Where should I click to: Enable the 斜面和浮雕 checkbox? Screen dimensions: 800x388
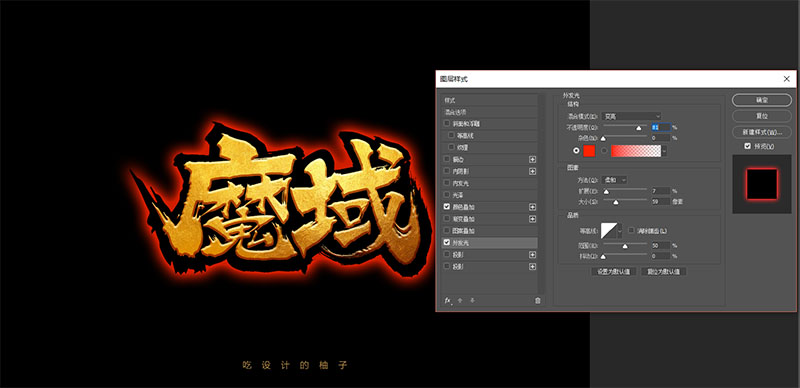tap(447, 124)
